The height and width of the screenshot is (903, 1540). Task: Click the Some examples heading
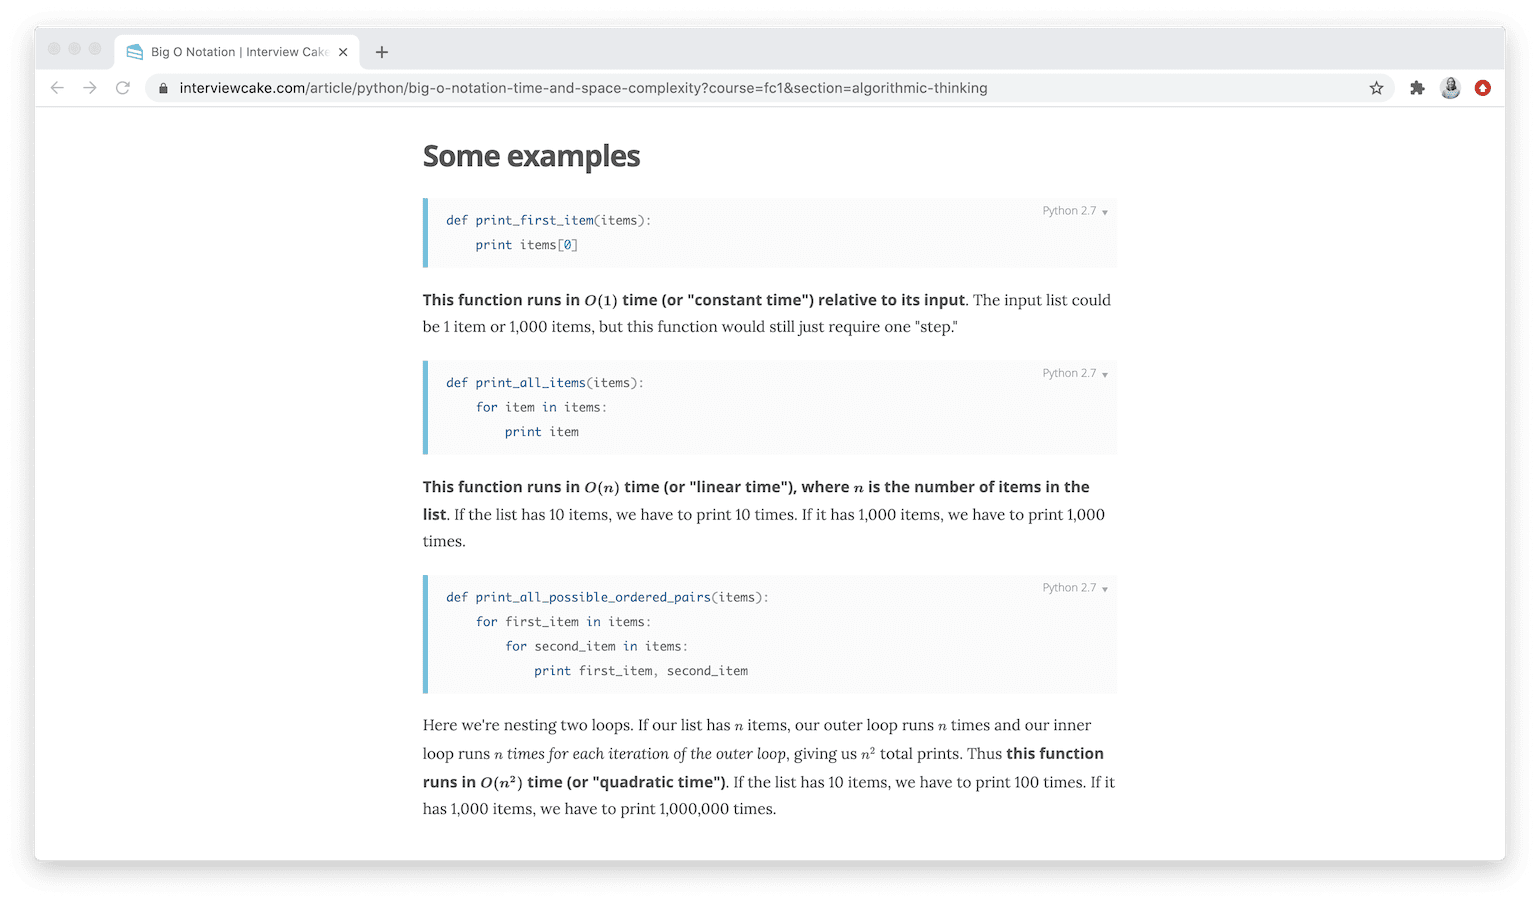[531, 156]
